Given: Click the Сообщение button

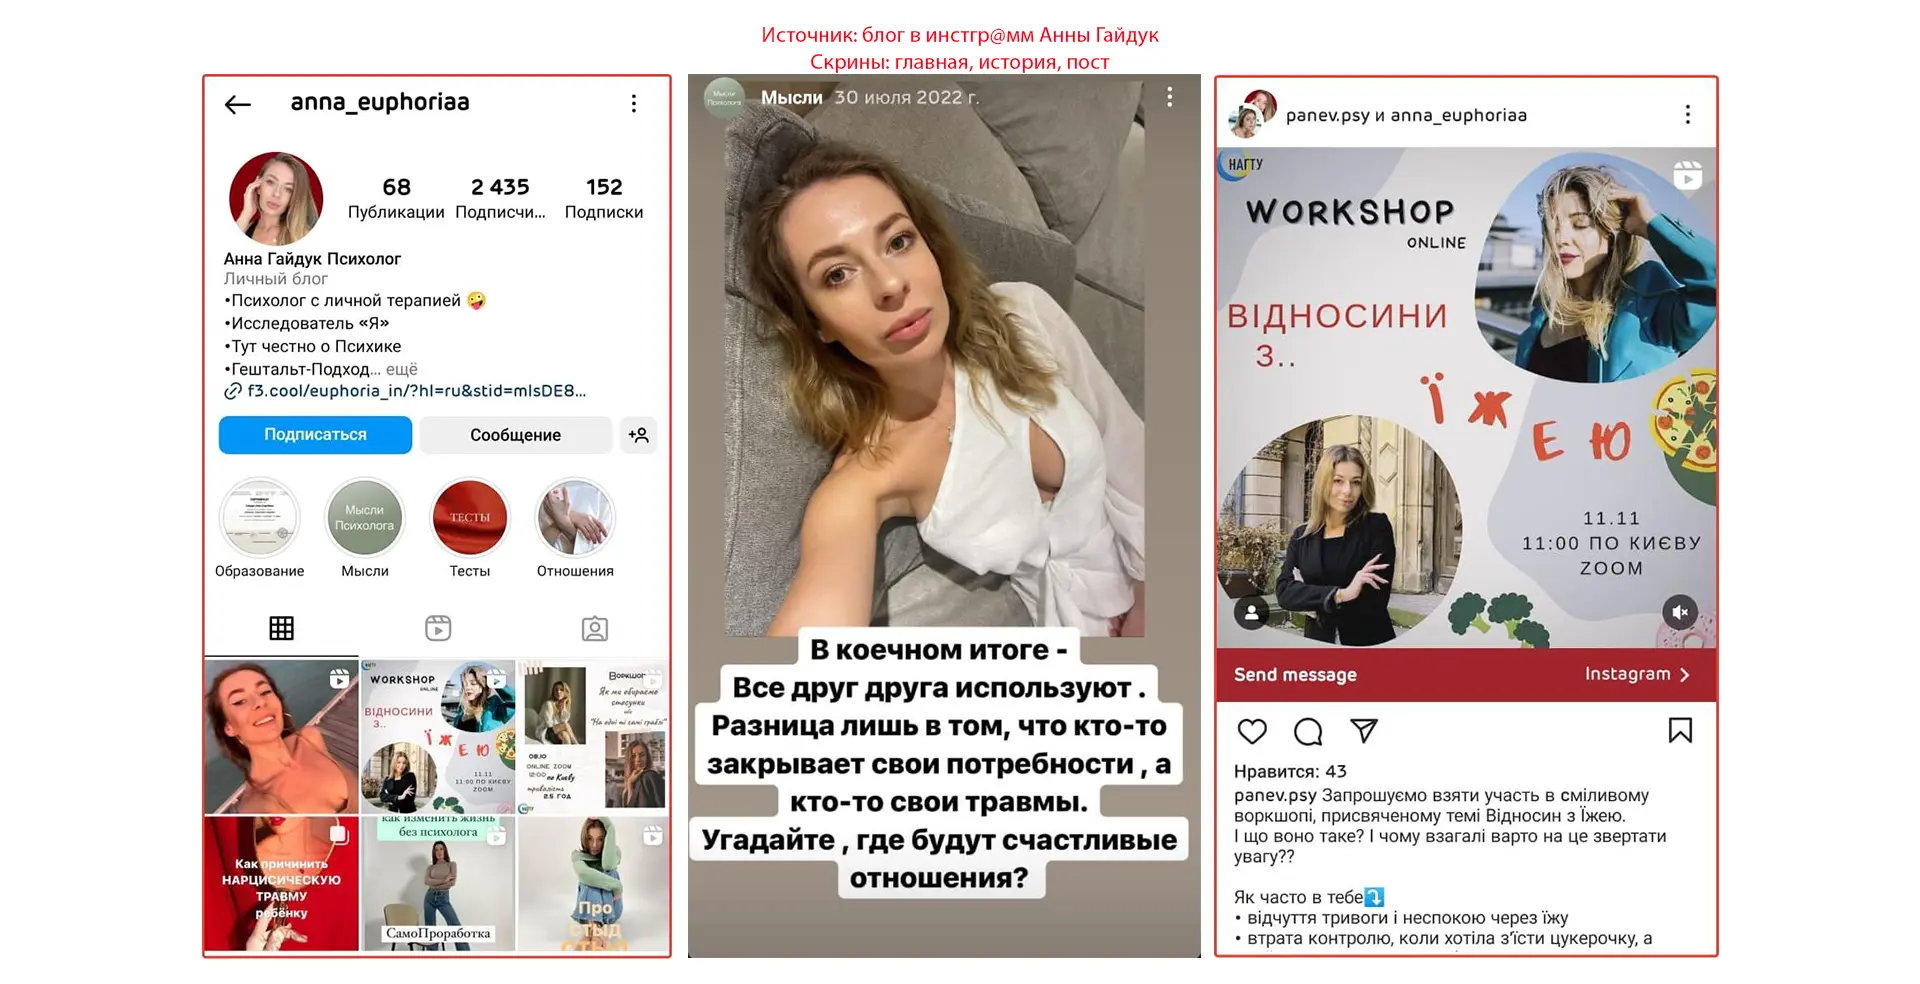Looking at the screenshot, I should pyautogui.click(x=515, y=435).
